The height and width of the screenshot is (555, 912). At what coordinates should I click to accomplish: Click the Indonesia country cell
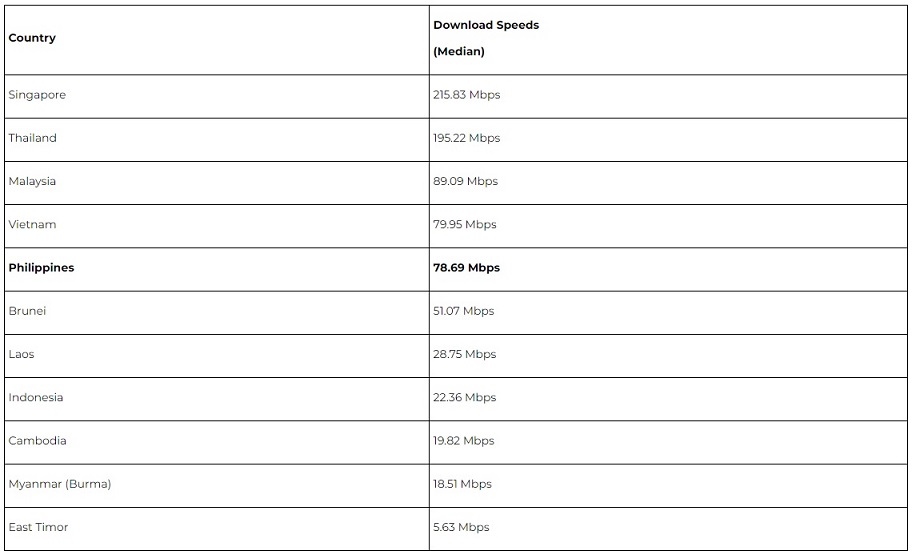pyautogui.click(x=36, y=397)
